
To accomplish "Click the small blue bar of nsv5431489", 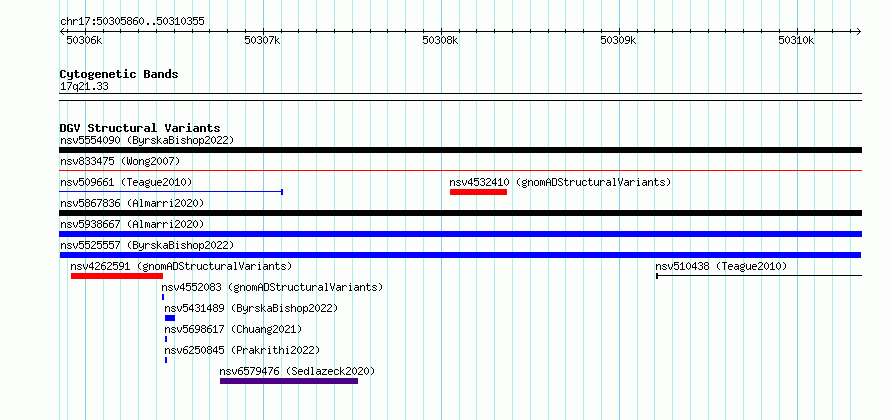I will (170, 318).
